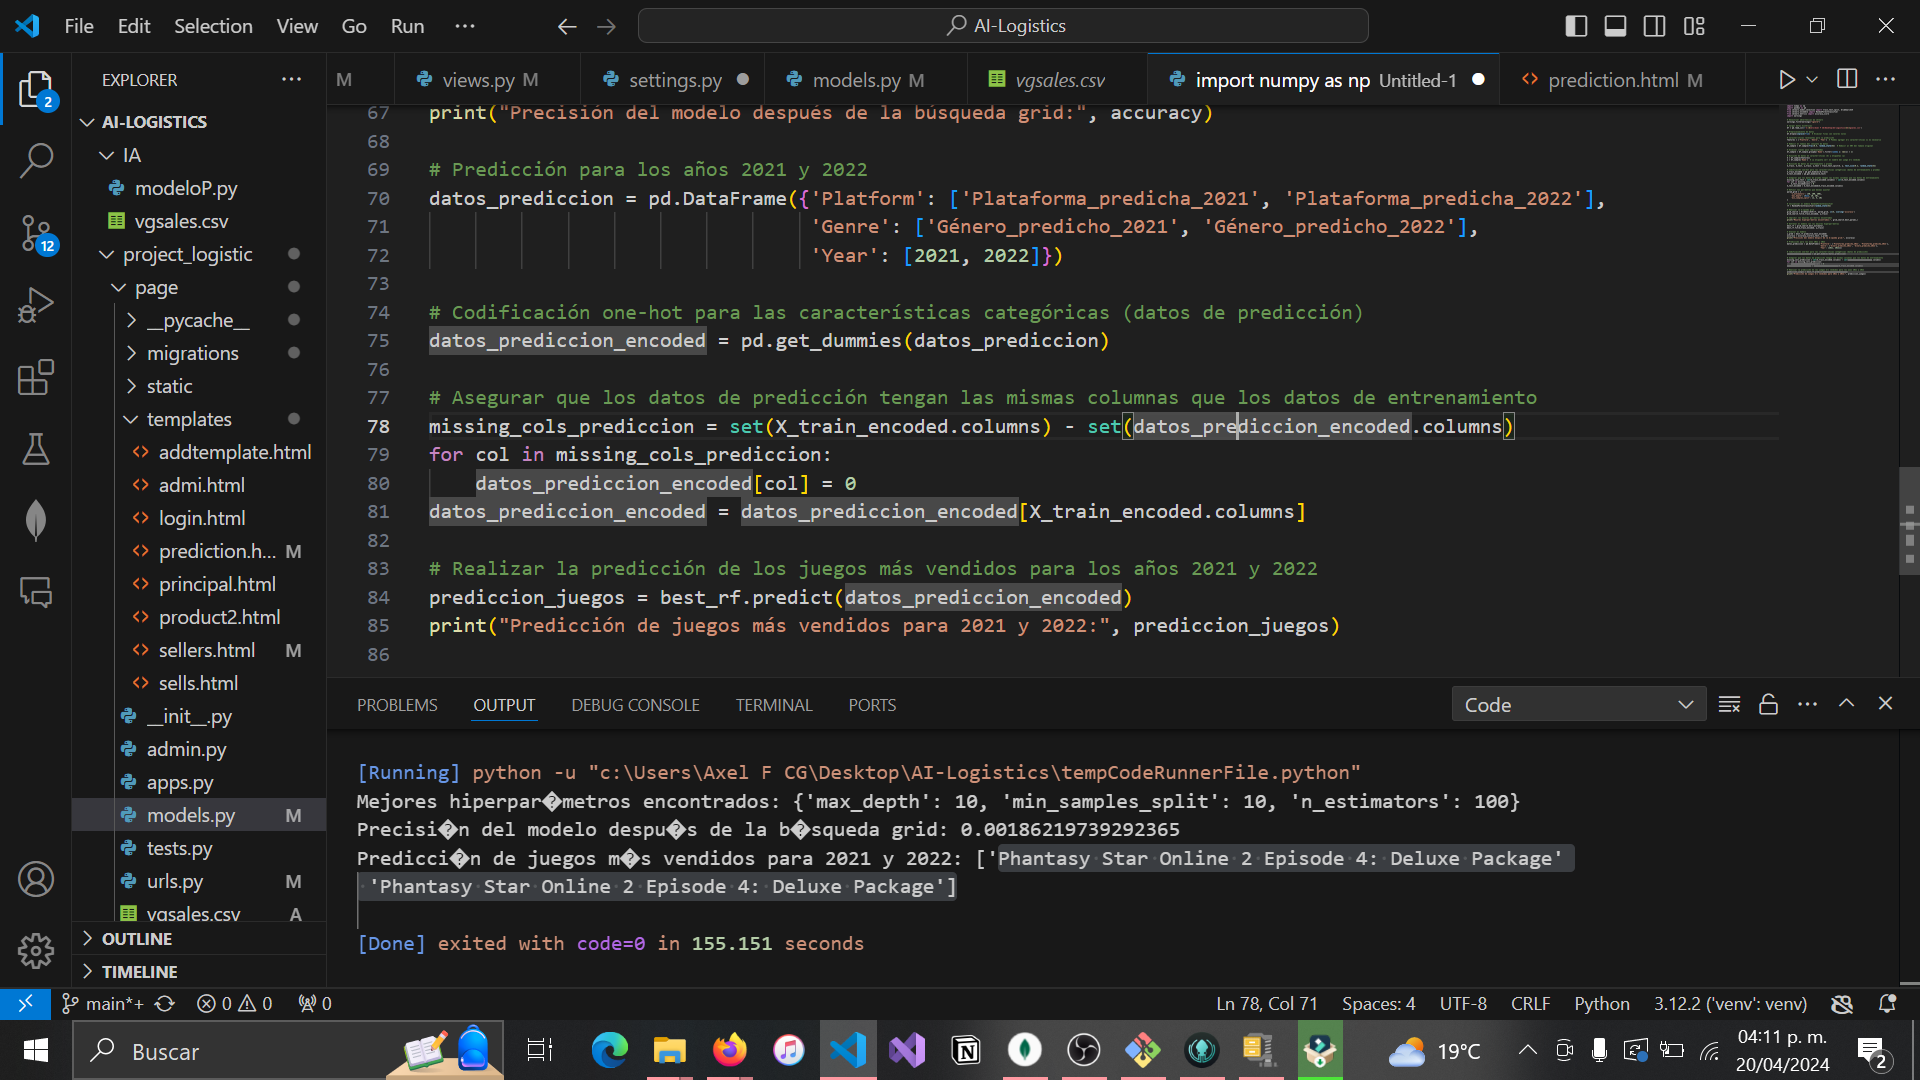This screenshot has width=1920, height=1080.
Task: Click the Run Python file play button
Action: click(1786, 80)
